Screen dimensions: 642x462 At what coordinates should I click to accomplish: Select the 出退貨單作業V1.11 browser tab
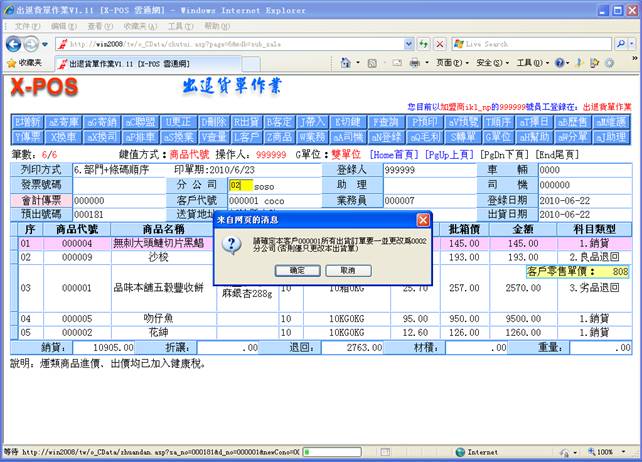128,62
